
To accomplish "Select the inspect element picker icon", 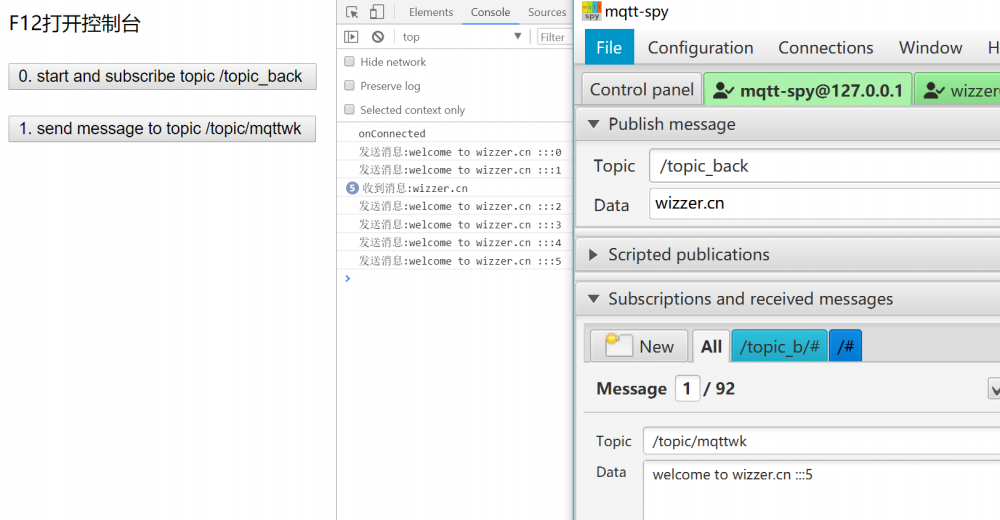I will (352, 12).
